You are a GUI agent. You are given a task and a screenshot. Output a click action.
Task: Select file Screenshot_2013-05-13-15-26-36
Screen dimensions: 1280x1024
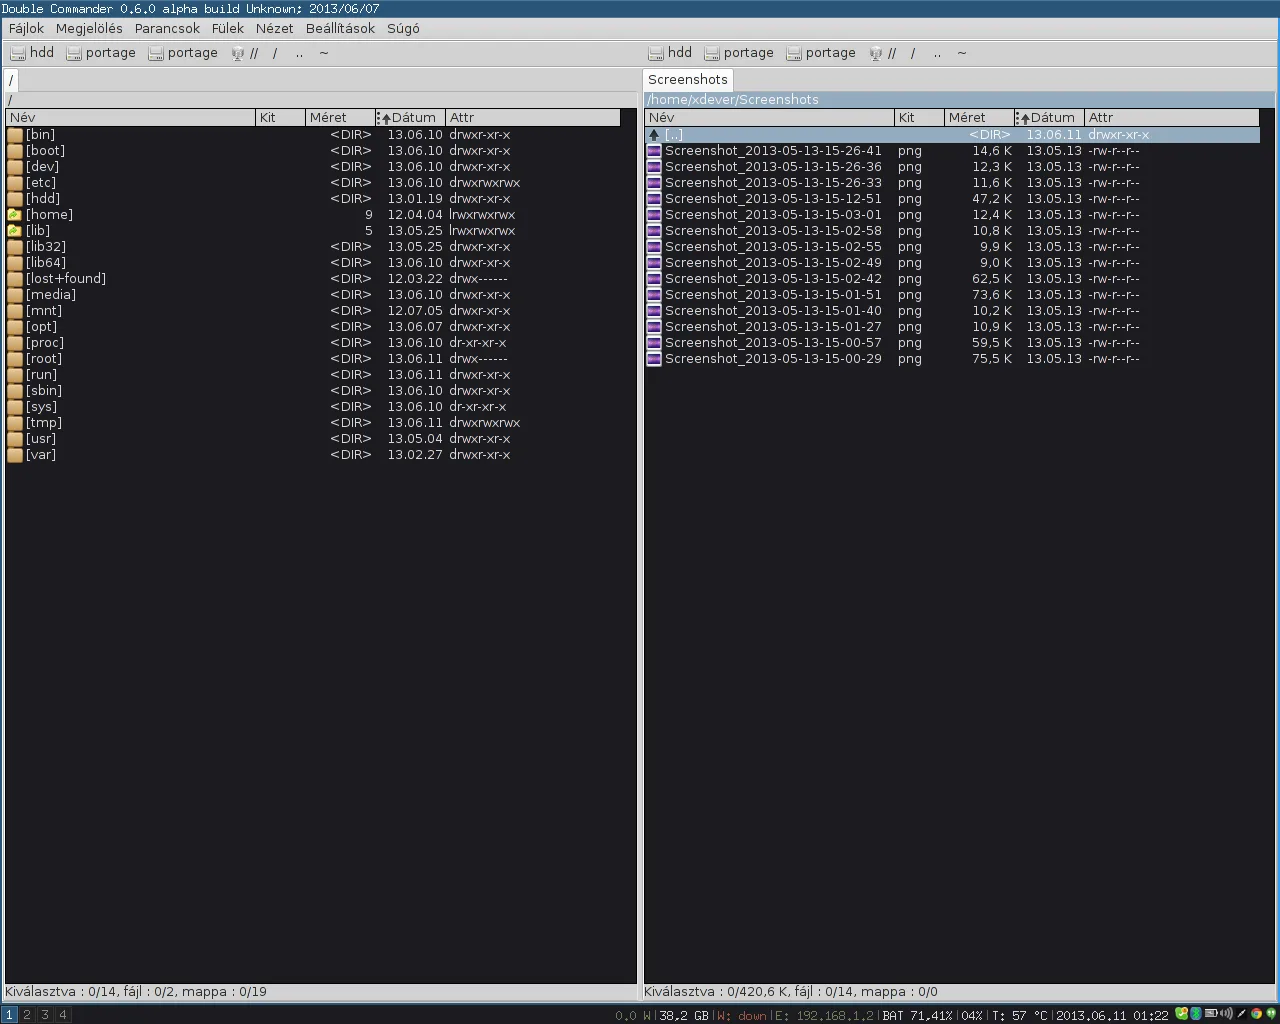coord(952,167)
